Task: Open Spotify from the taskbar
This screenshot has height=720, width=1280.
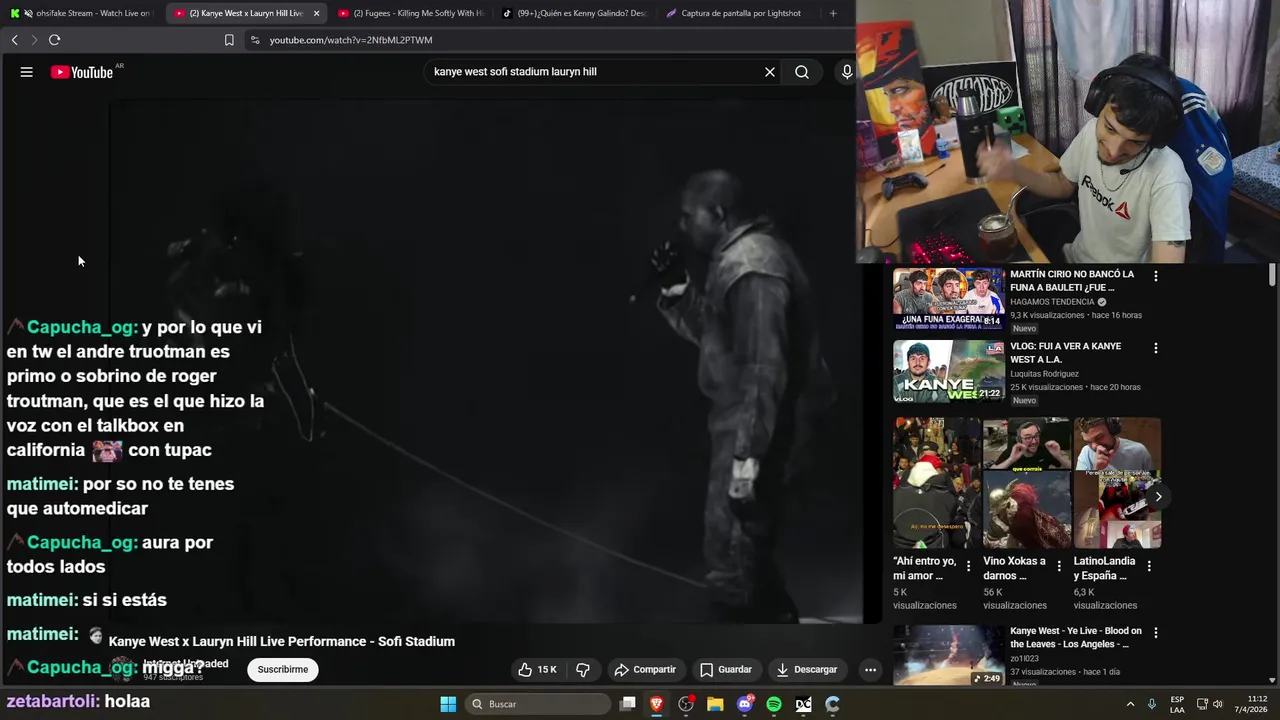Action: 774,704
